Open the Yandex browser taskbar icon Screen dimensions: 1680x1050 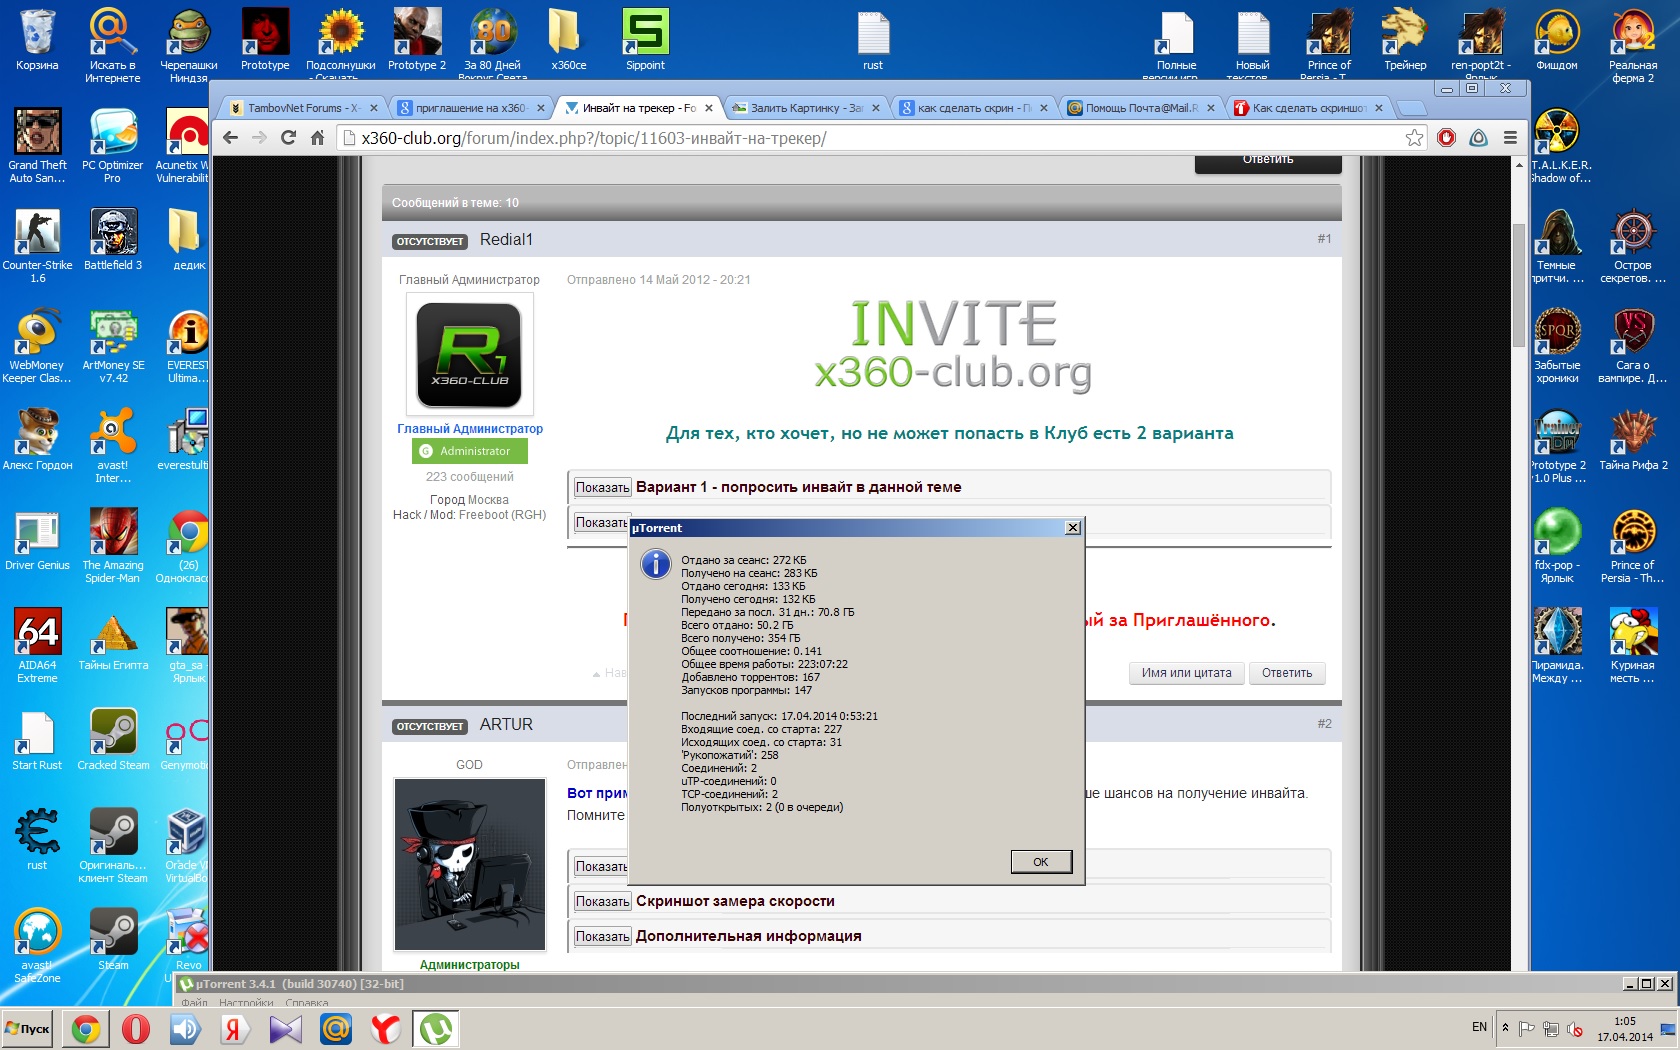386,1028
